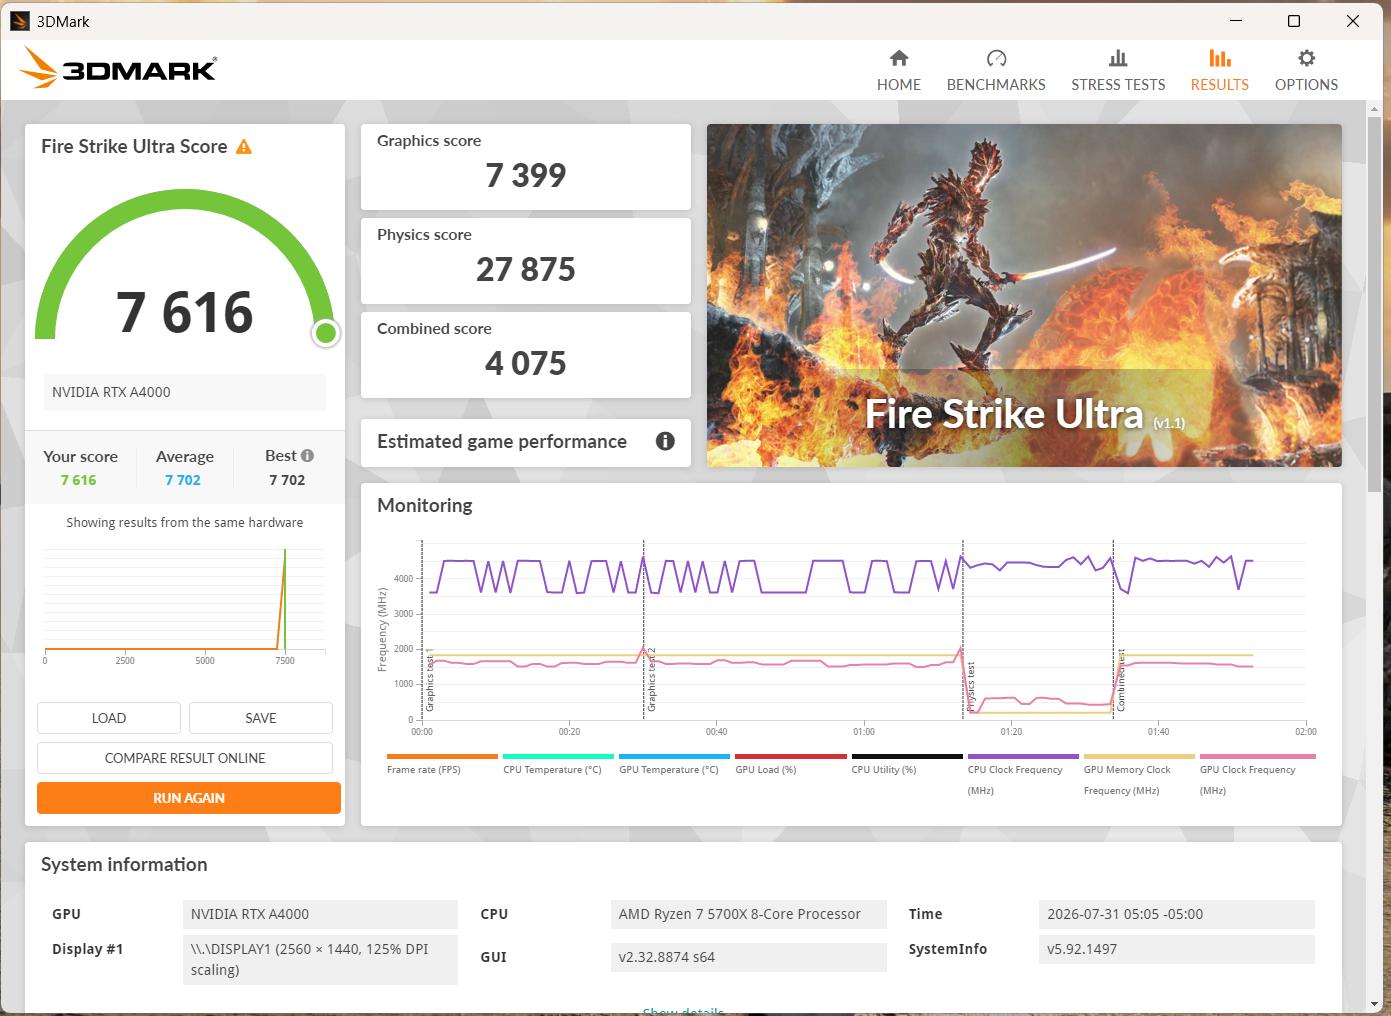Open the HOME tab
Screen dimensions: 1391x1016
pyautogui.click(x=898, y=70)
